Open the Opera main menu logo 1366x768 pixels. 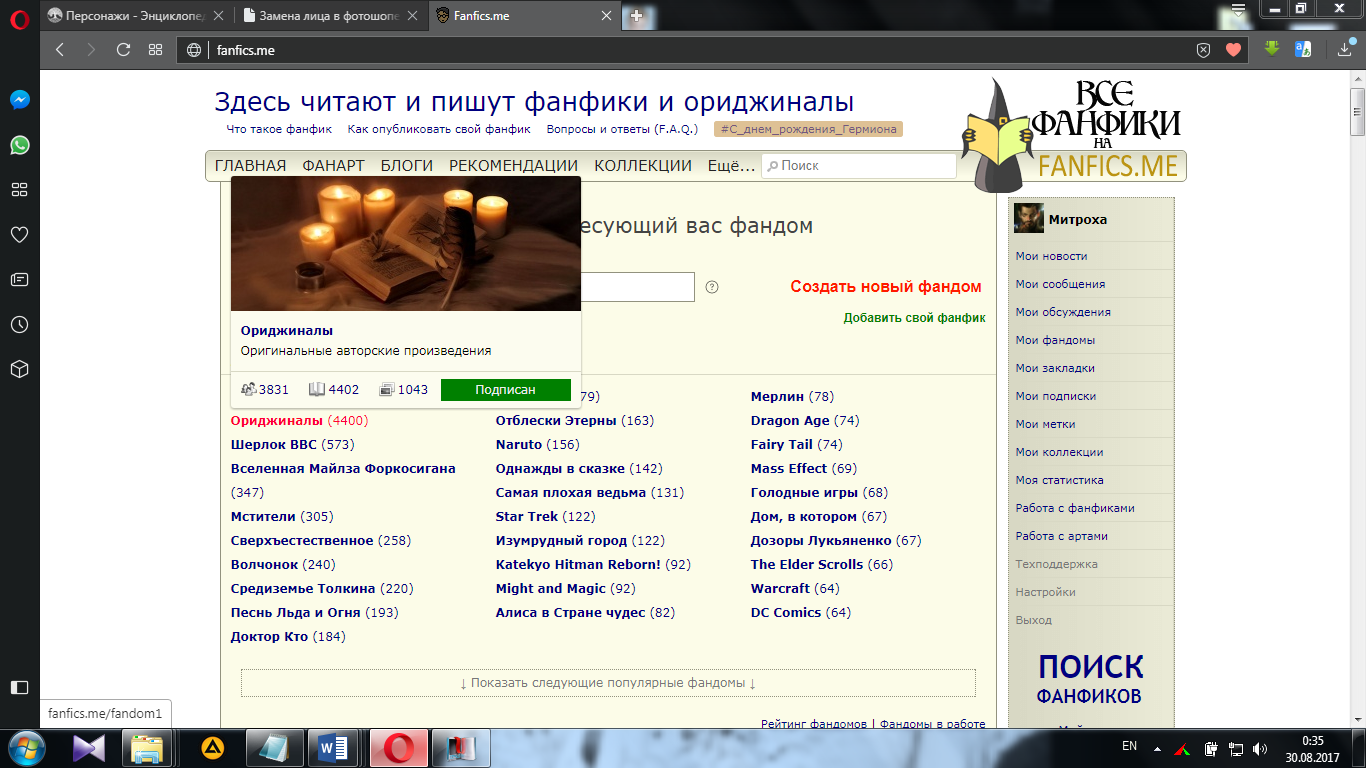pyautogui.click(x=19, y=19)
